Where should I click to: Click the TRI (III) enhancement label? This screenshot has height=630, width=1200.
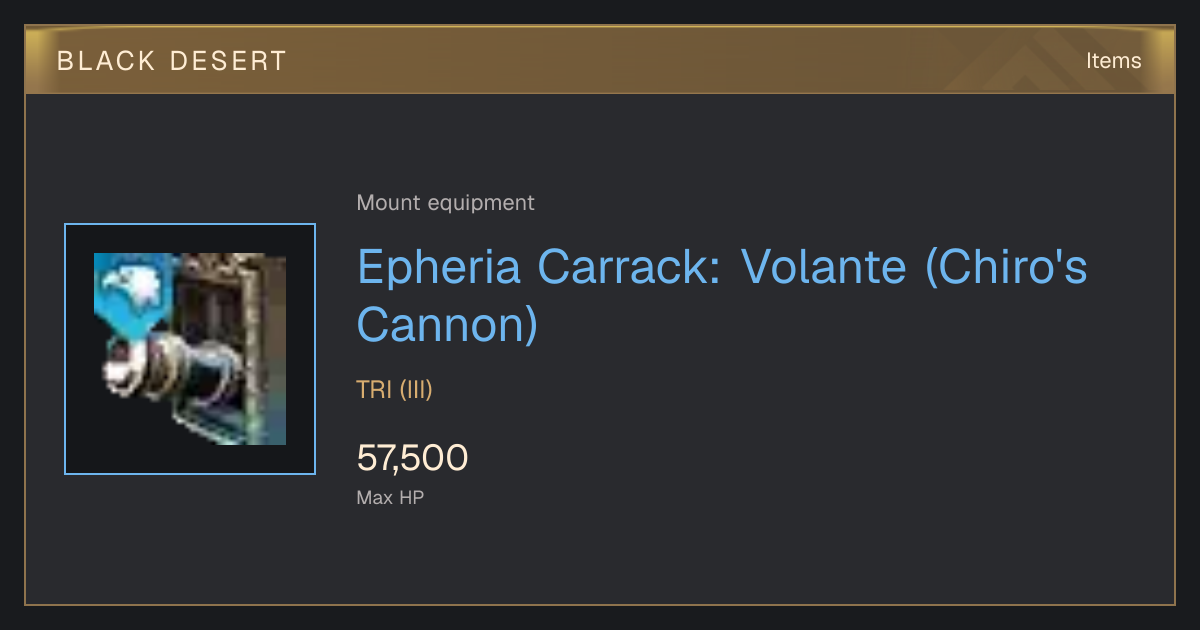tap(394, 390)
